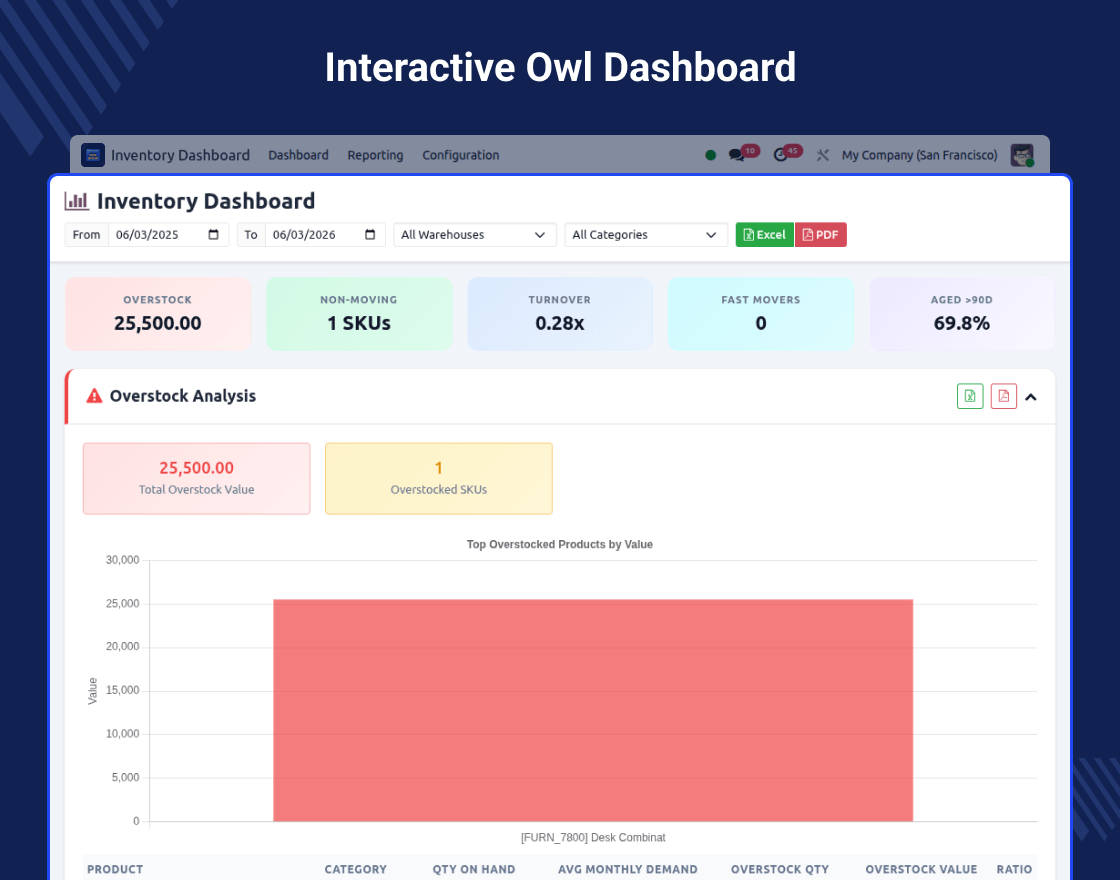1120x880 pixels.
Task: Open the Dashboard menu
Action: coord(298,155)
